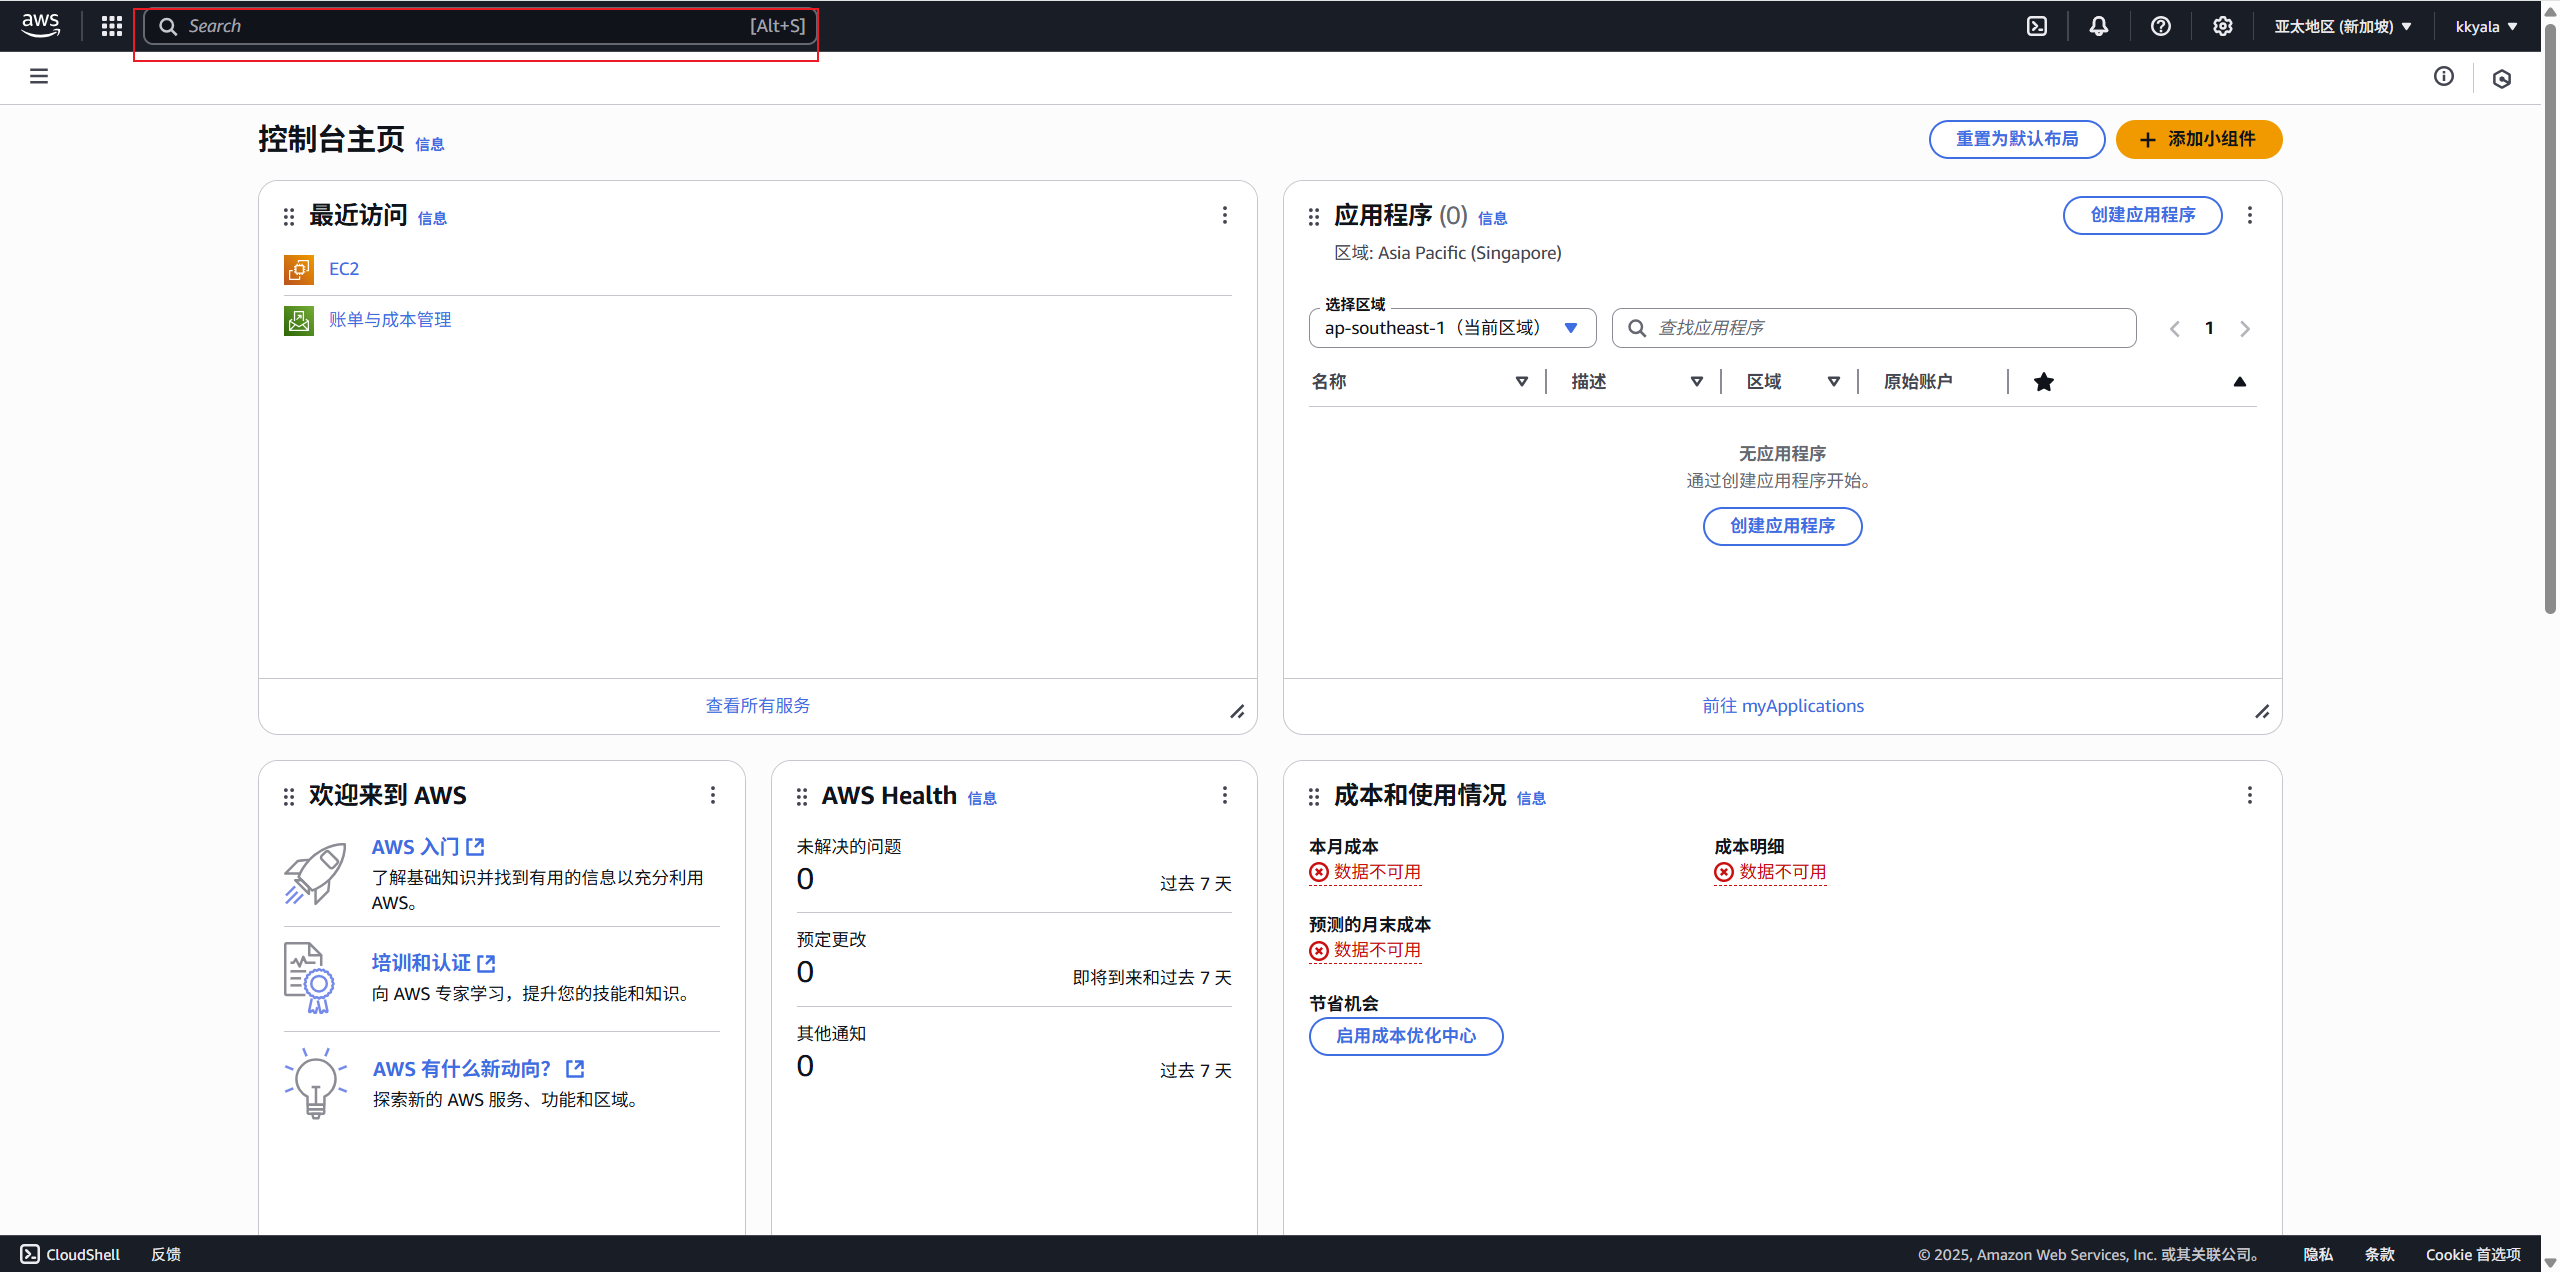Go to previous page of applications
Image resolution: width=2560 pixels, height=1272 pixels.
coord(2174,329)
